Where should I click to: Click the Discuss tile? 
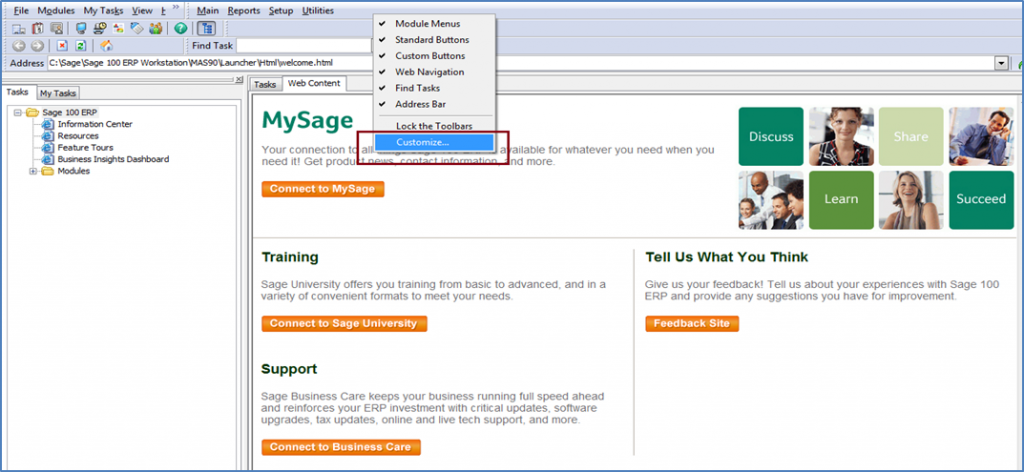point(771,136)
